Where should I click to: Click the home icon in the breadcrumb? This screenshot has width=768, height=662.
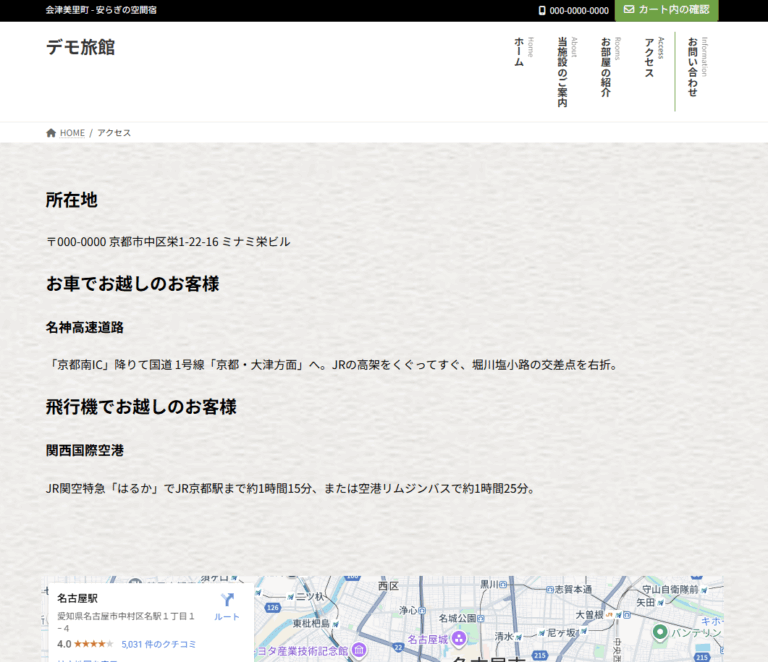51,133
